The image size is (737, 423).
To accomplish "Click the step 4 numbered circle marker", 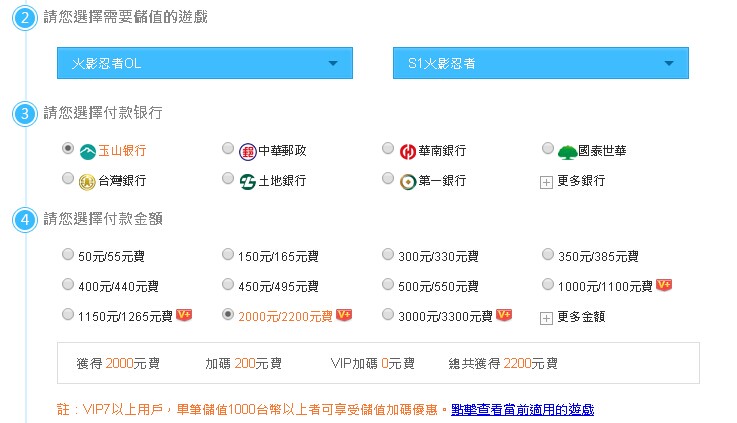I will click(25, 219).
